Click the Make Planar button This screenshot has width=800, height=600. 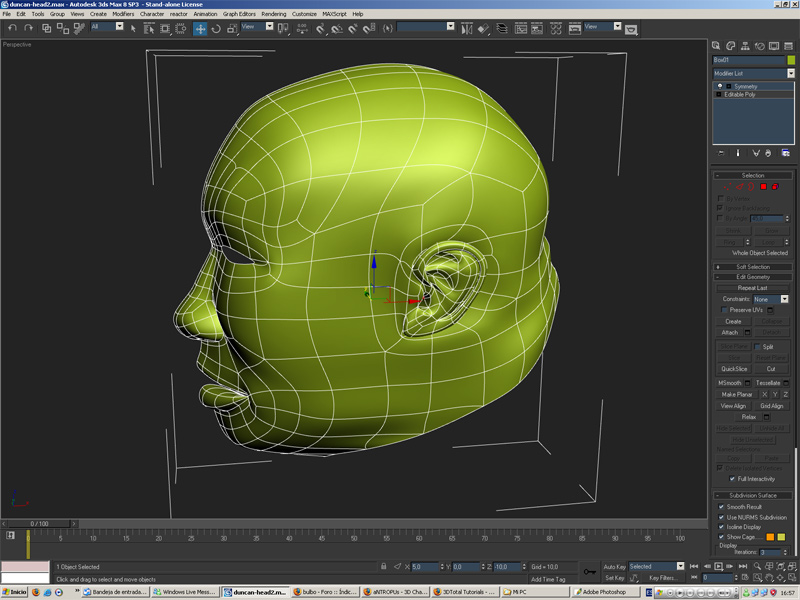(737, 394)
